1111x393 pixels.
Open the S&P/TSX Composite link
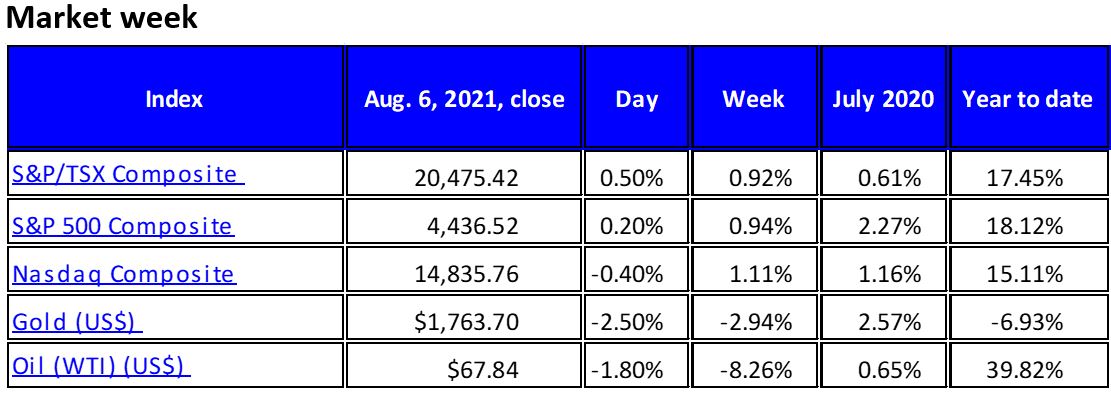(128, 174)
